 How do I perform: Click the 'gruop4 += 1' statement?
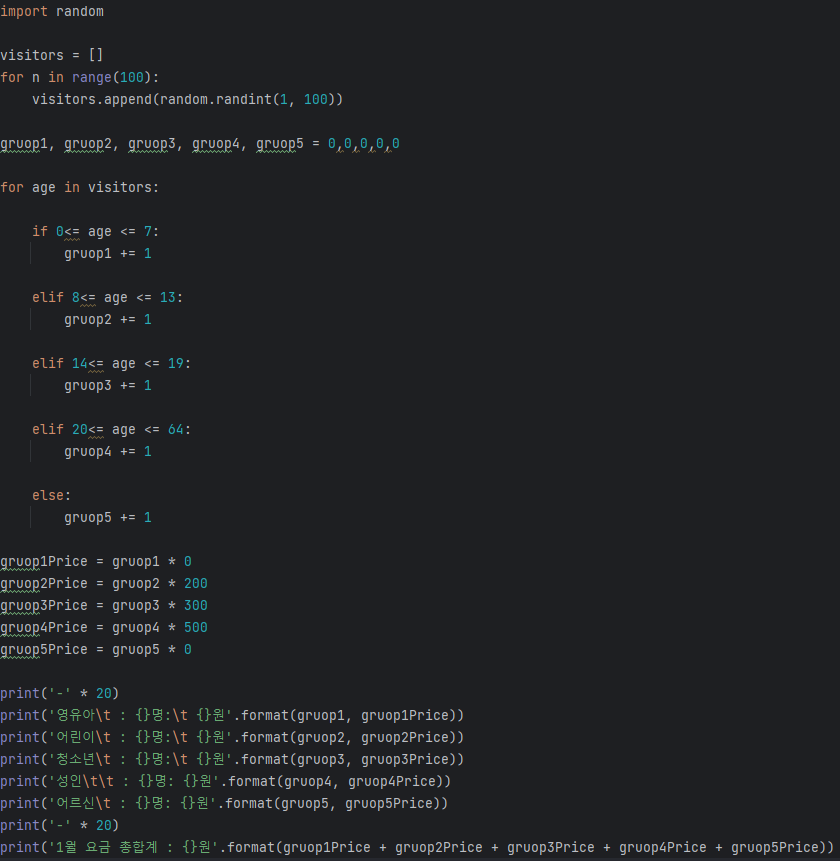[x=108, y=451]
